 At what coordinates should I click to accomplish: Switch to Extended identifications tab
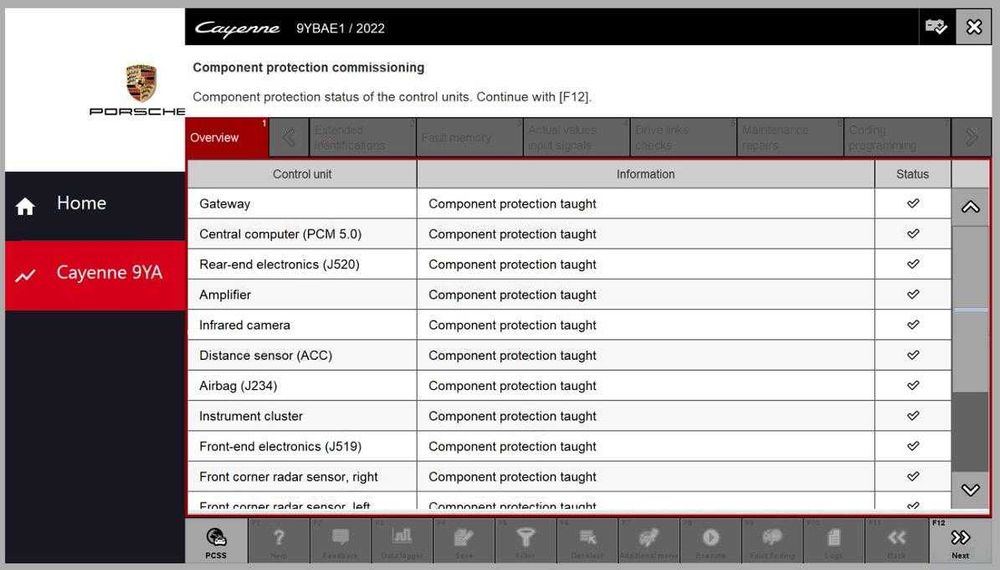coord(362,137)
